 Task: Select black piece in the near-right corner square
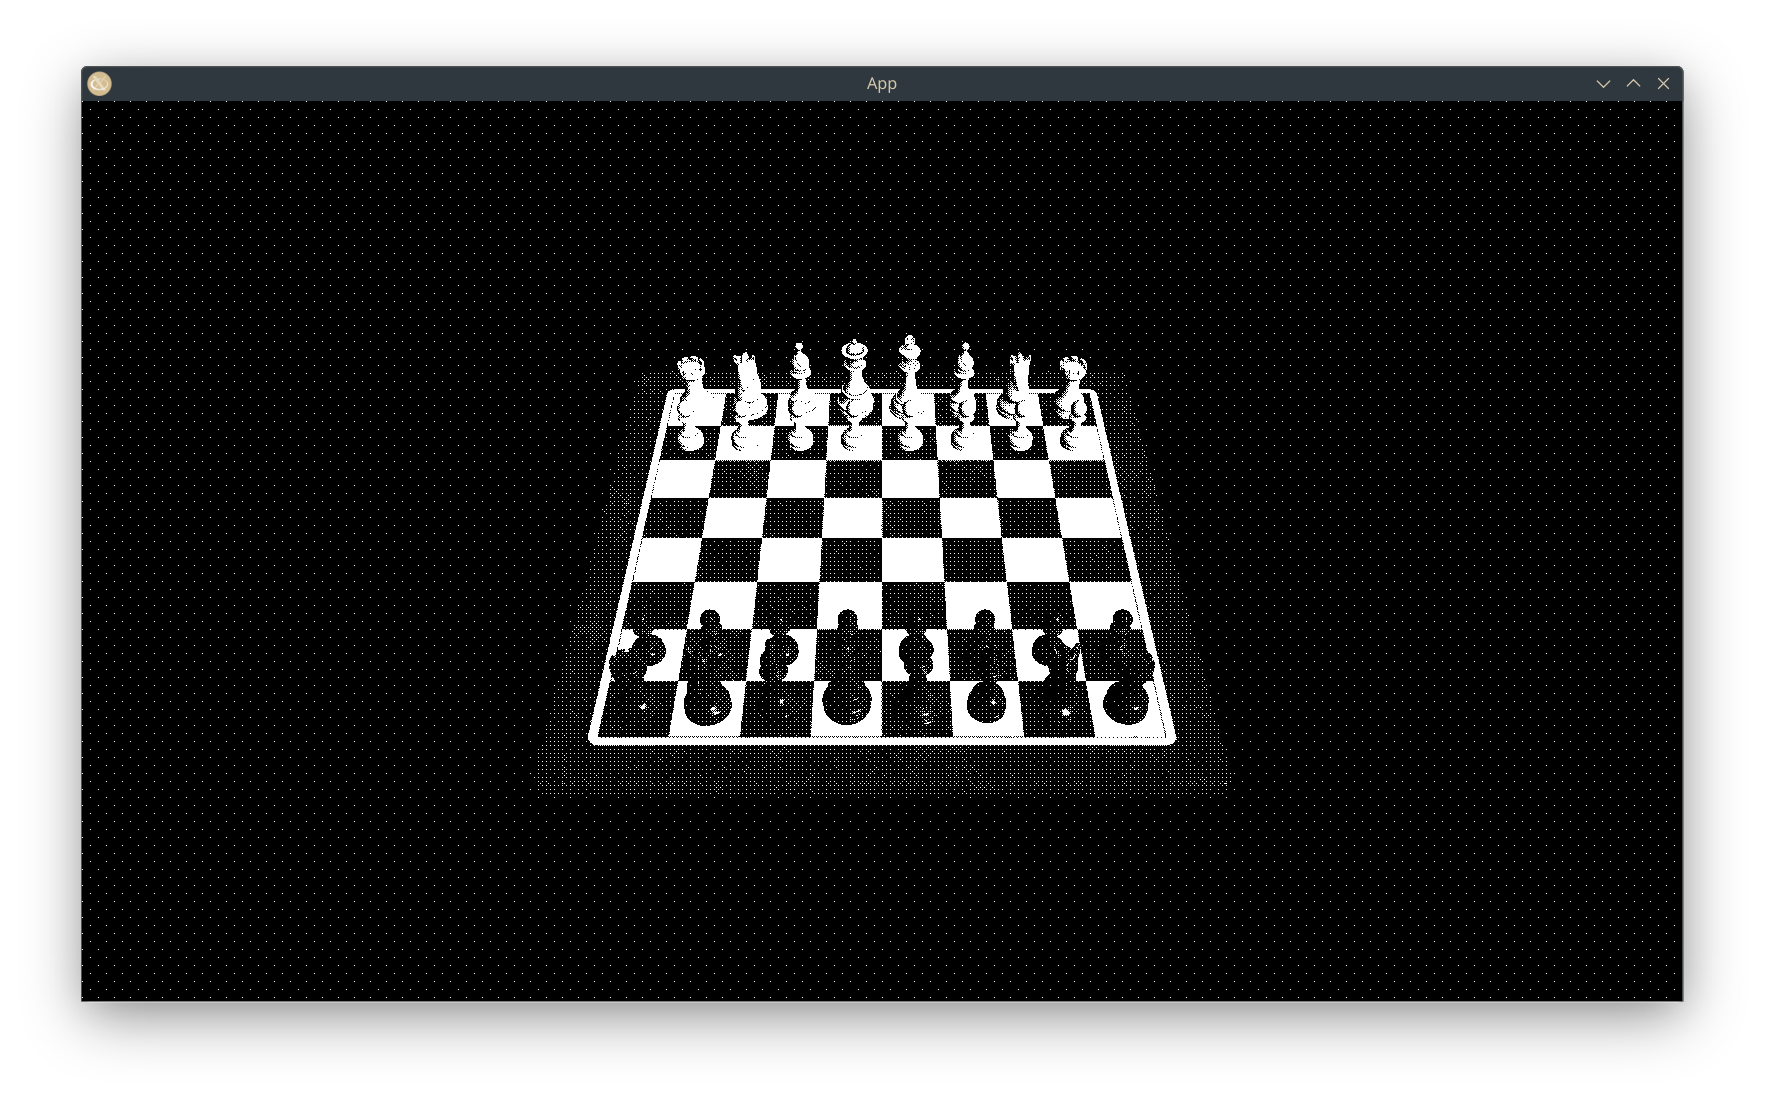click(x=1128, y=700)
